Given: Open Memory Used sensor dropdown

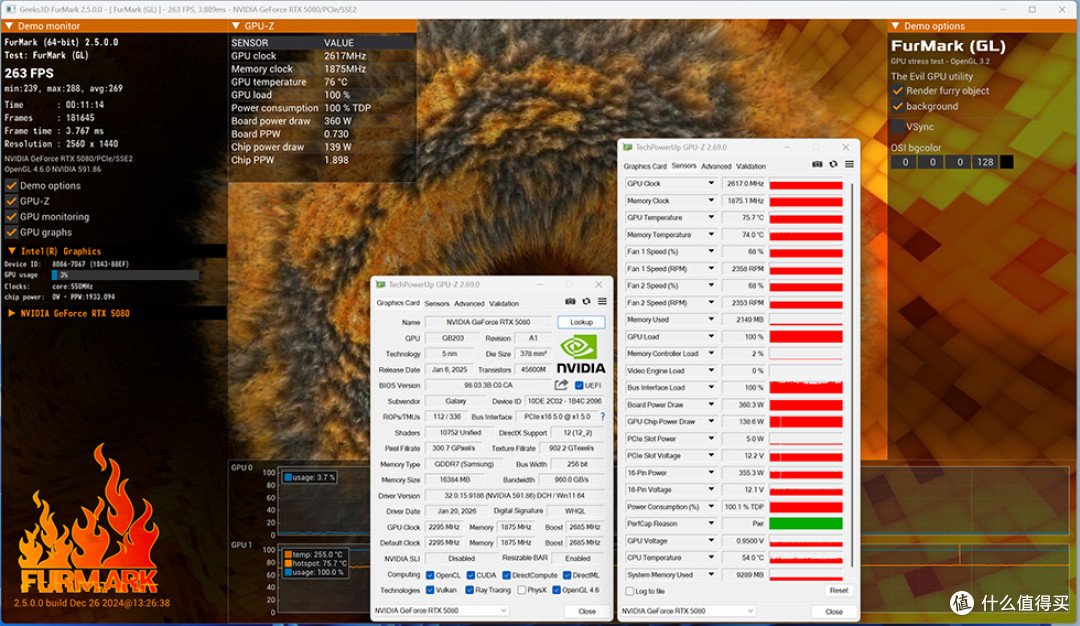Looking at the screenshot, I should pos(711,320).
